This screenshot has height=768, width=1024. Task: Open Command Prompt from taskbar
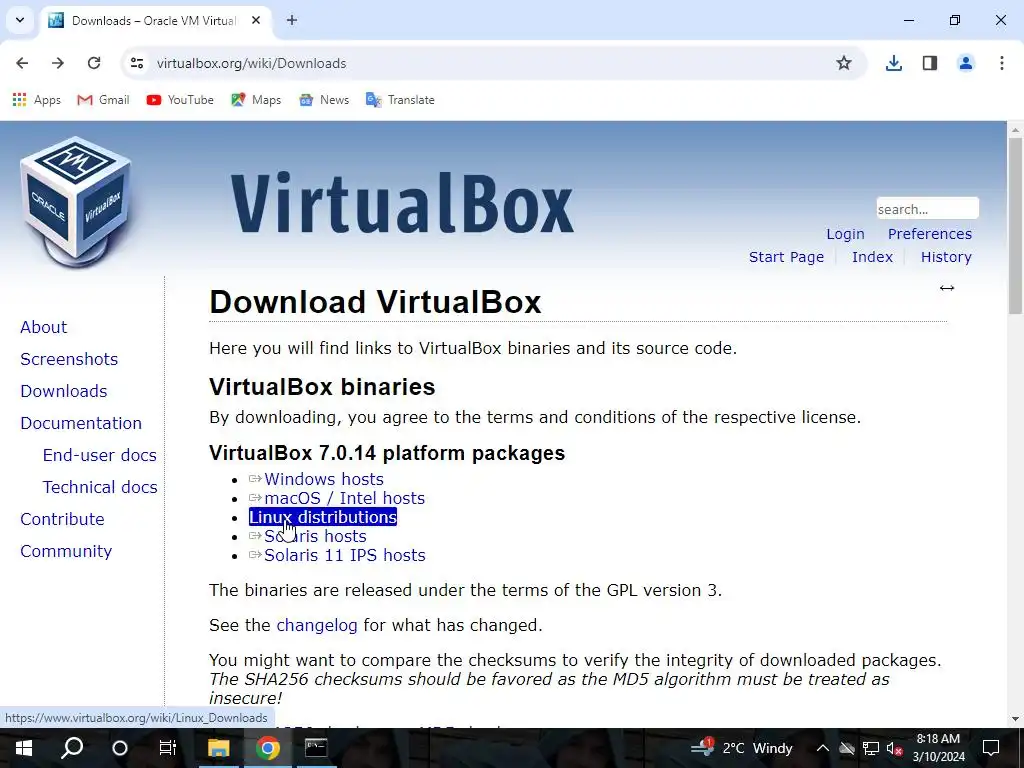[316, 748]
